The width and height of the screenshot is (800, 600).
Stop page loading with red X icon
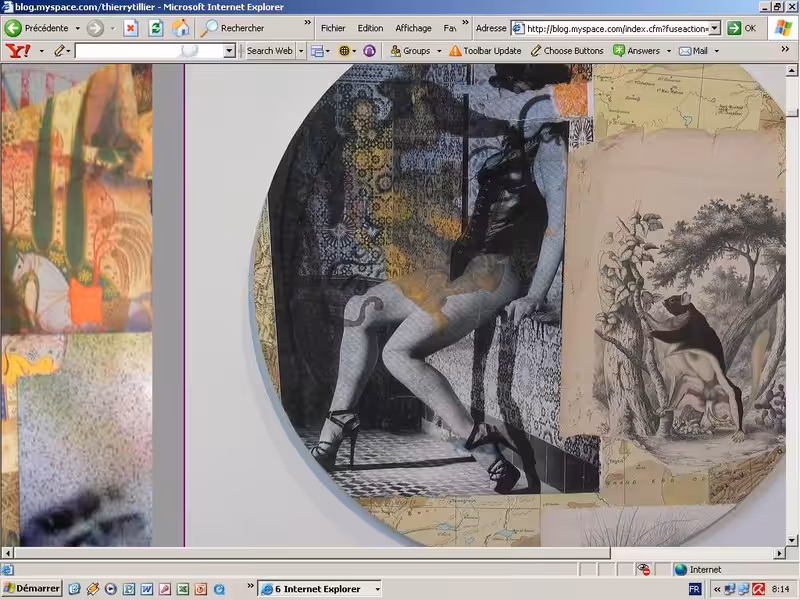coord(131,28)
